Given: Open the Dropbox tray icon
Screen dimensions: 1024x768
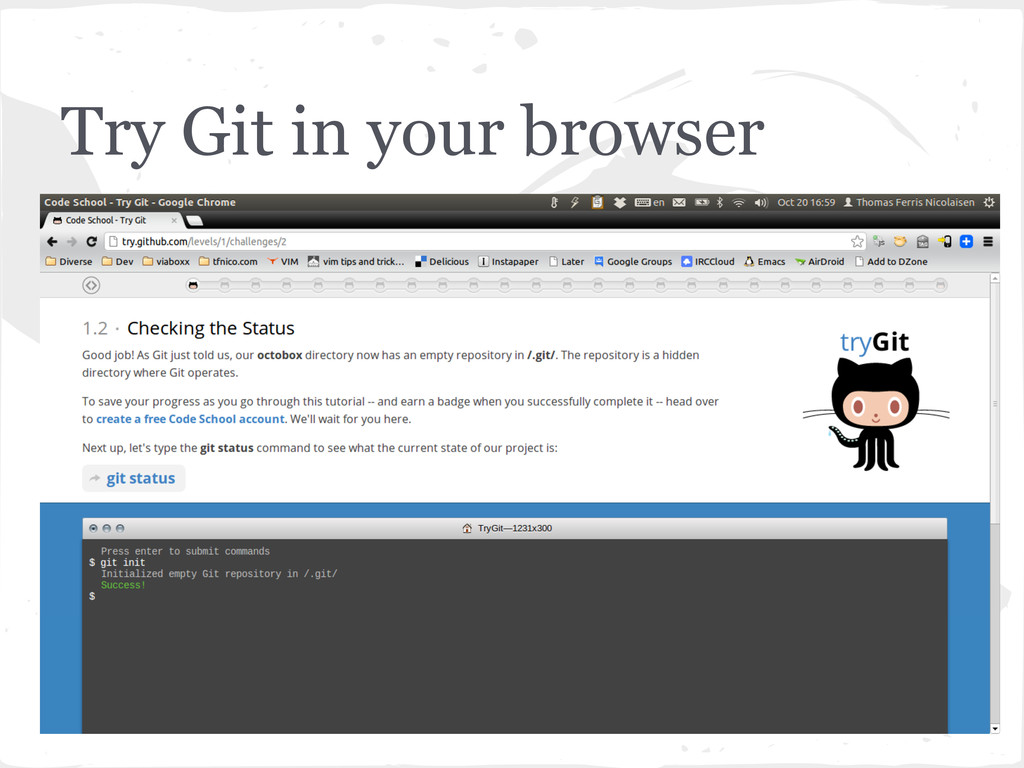Looking at the screenshot, I should click(x=620, y=202).
